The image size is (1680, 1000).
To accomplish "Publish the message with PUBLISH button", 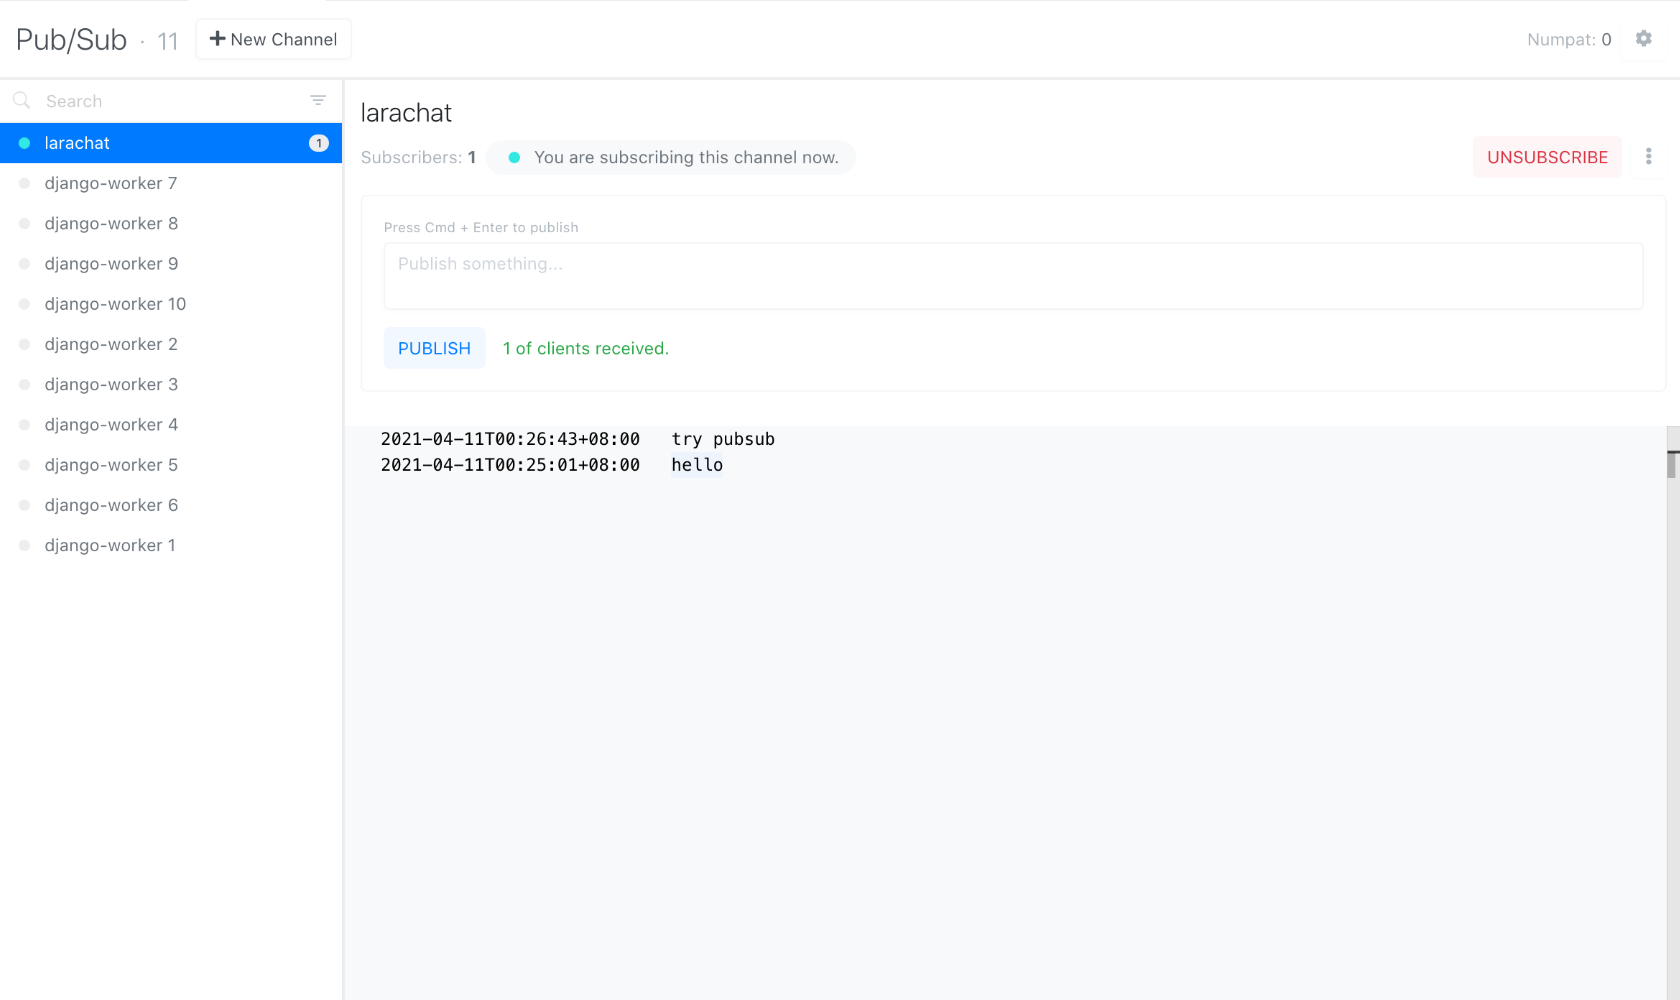I will click(434, 348).
